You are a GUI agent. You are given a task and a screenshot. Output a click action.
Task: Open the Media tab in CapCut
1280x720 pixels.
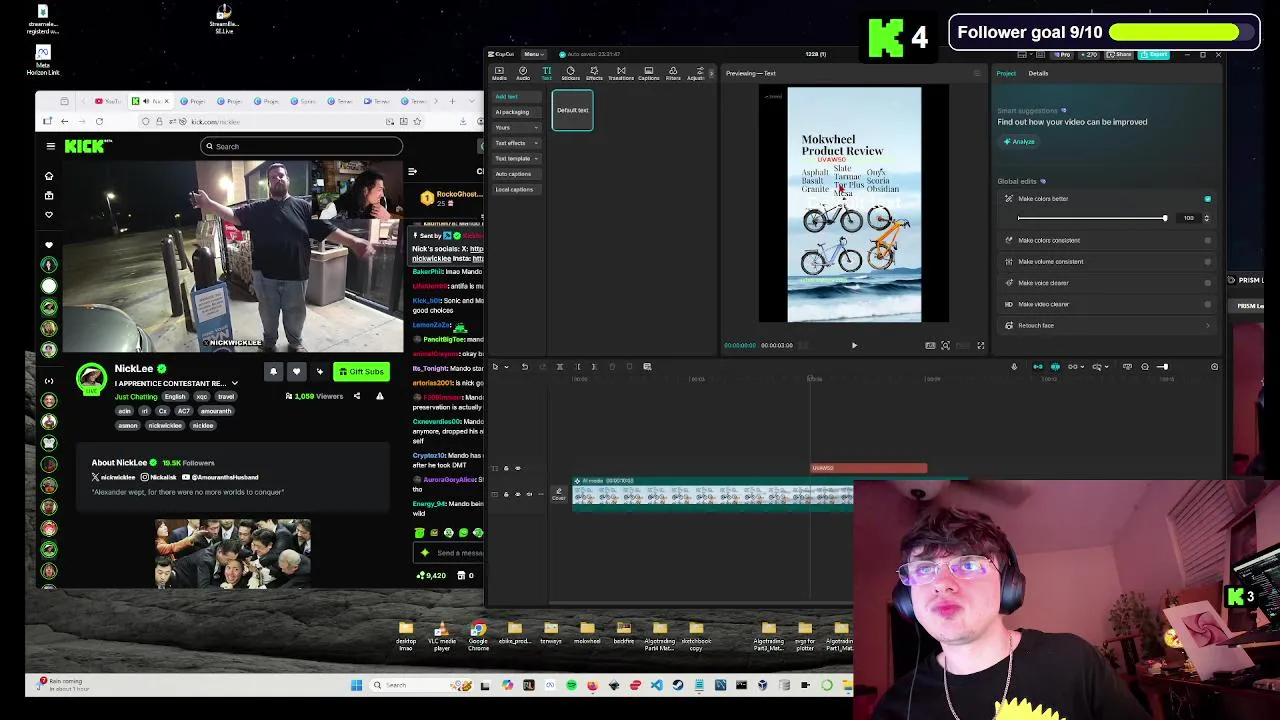[499, 73]
